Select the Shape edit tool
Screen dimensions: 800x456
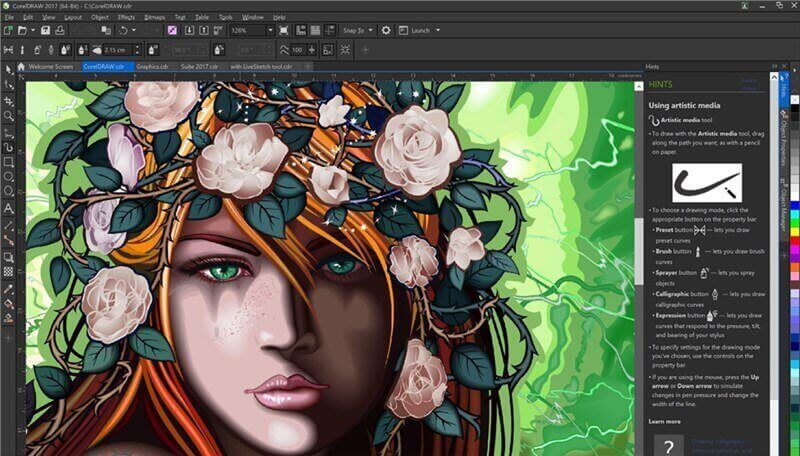[8, 85]
